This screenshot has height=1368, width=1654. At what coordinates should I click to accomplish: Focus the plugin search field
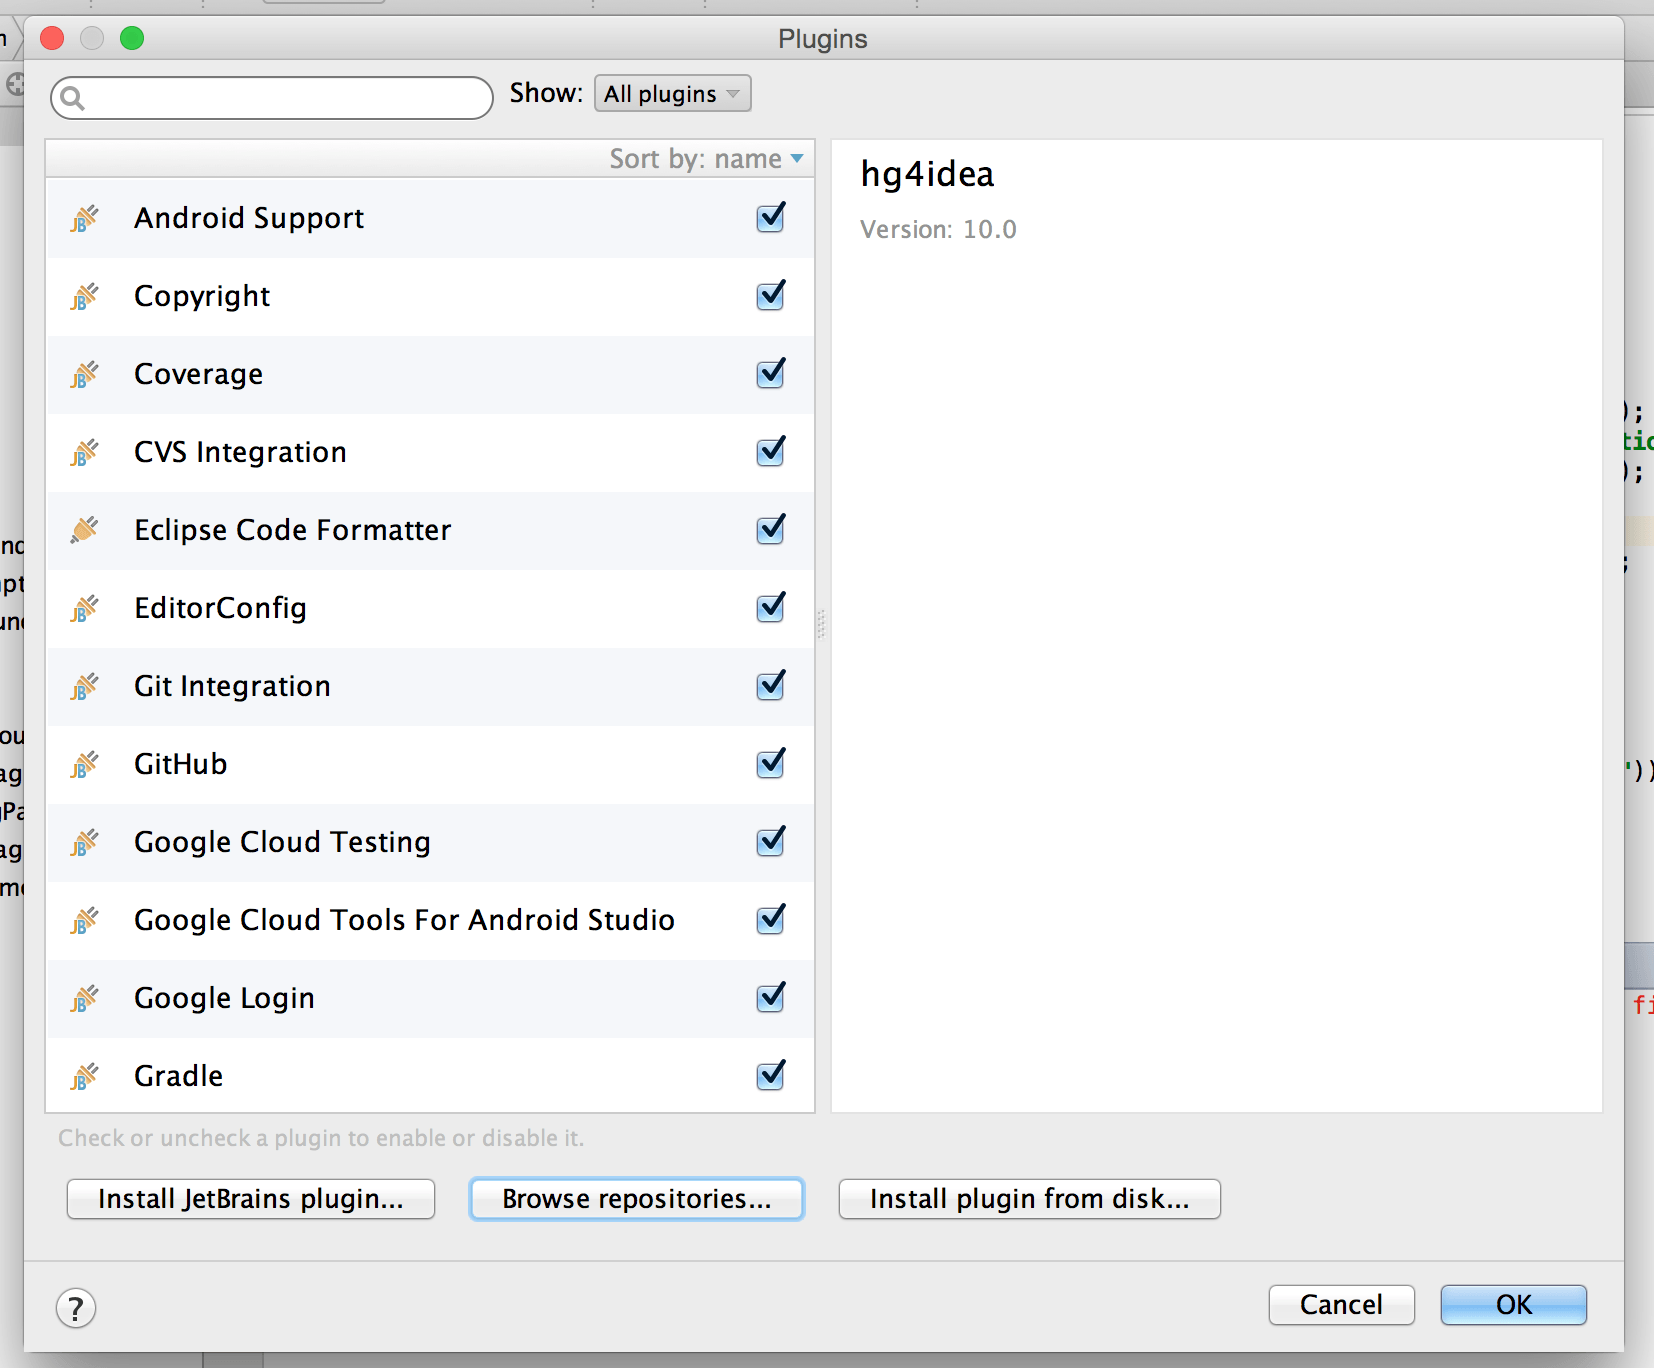click(272, 98)
